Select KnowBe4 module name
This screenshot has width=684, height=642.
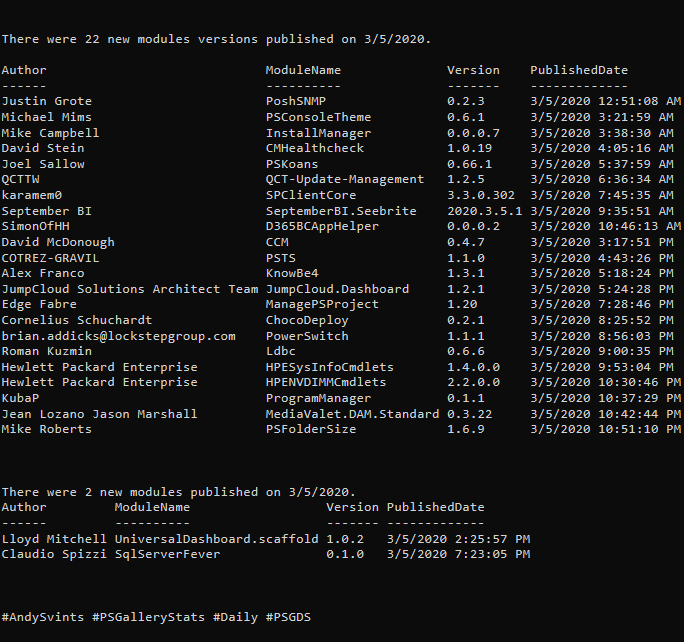point(292,273)
